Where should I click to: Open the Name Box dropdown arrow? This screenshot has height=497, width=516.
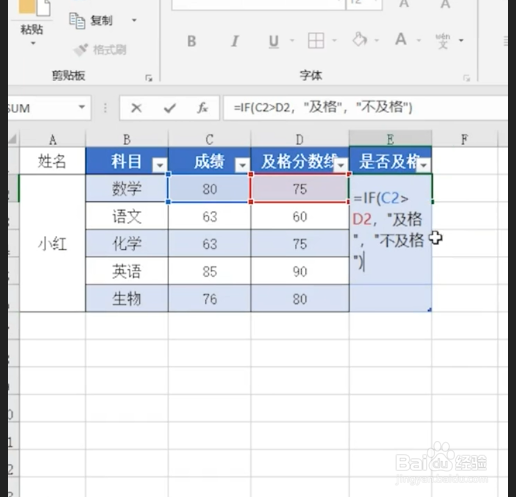(82, 107)
